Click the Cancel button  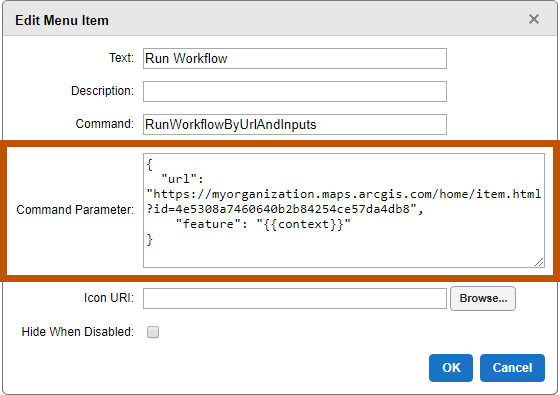[x=512, y=368]
